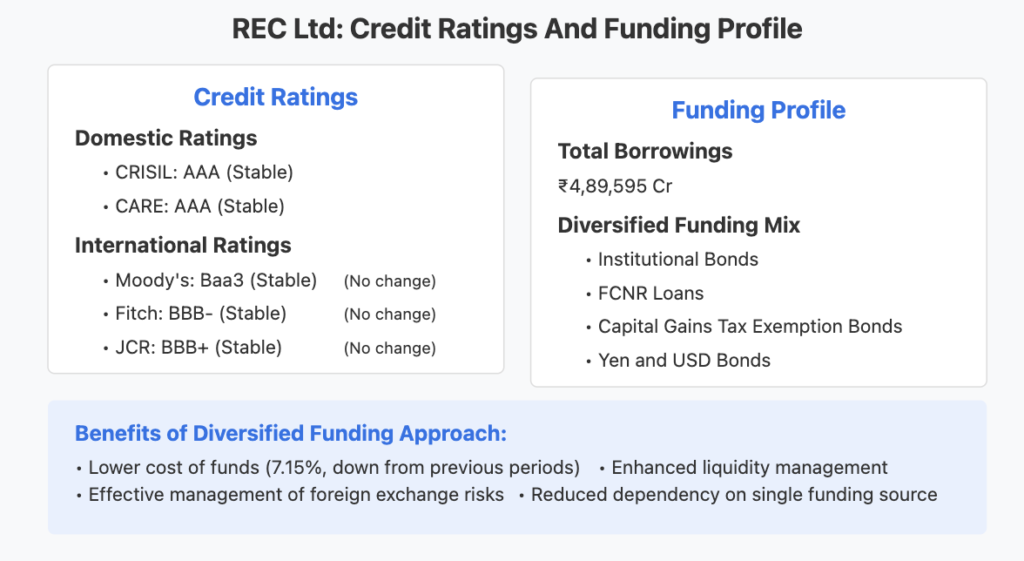Viewport: 1024px width, 561px height.
Task: Select the Funding Profile heading
Action: click(x=758, y=110)
